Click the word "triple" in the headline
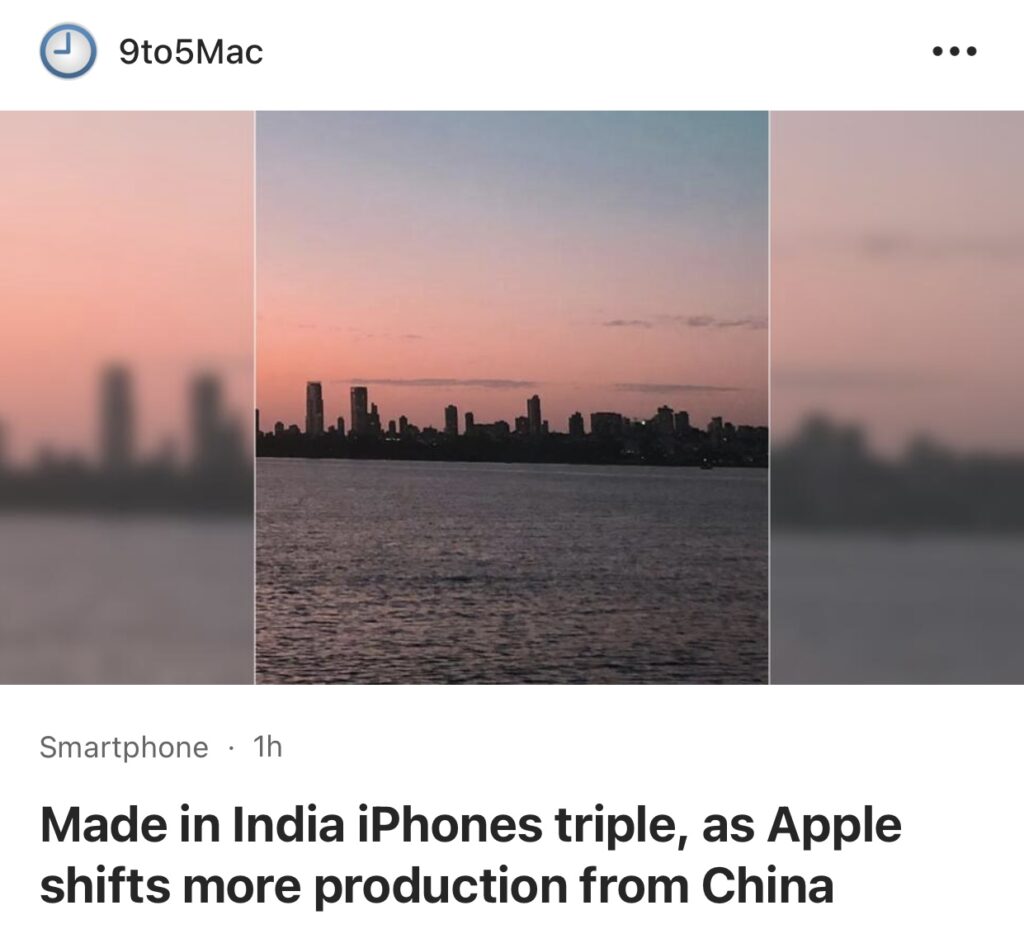 point(620,827)
